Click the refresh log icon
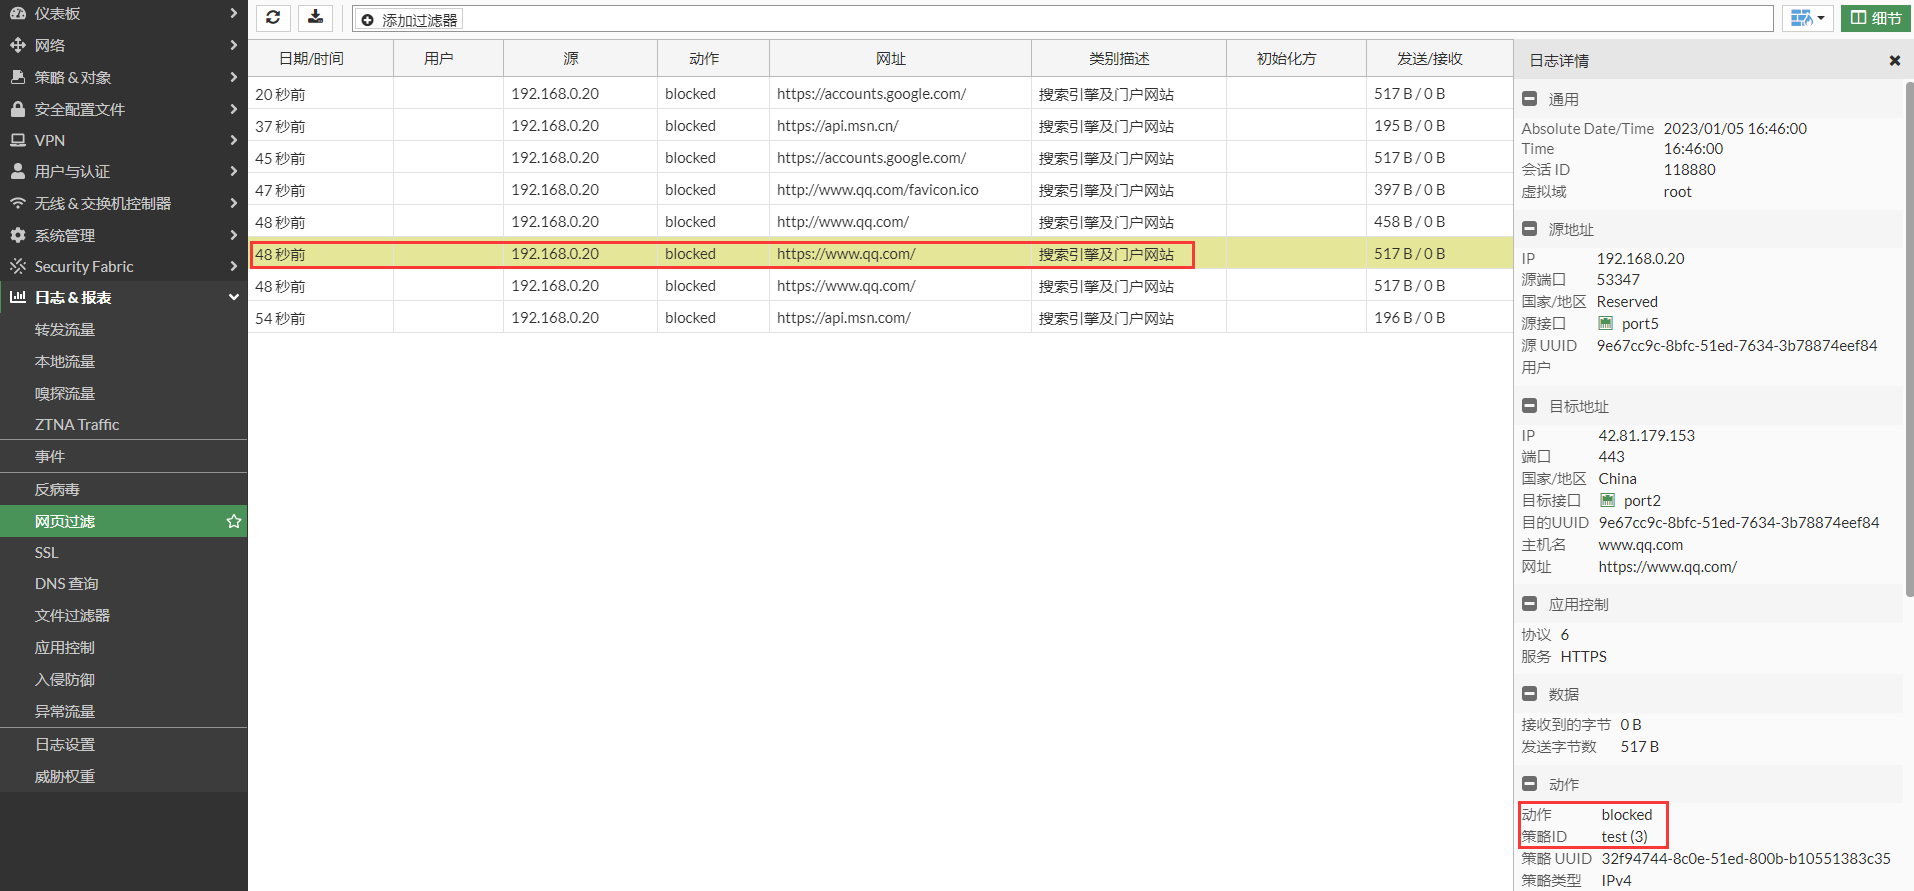1914x891 pixels. (x=273, y=18)
